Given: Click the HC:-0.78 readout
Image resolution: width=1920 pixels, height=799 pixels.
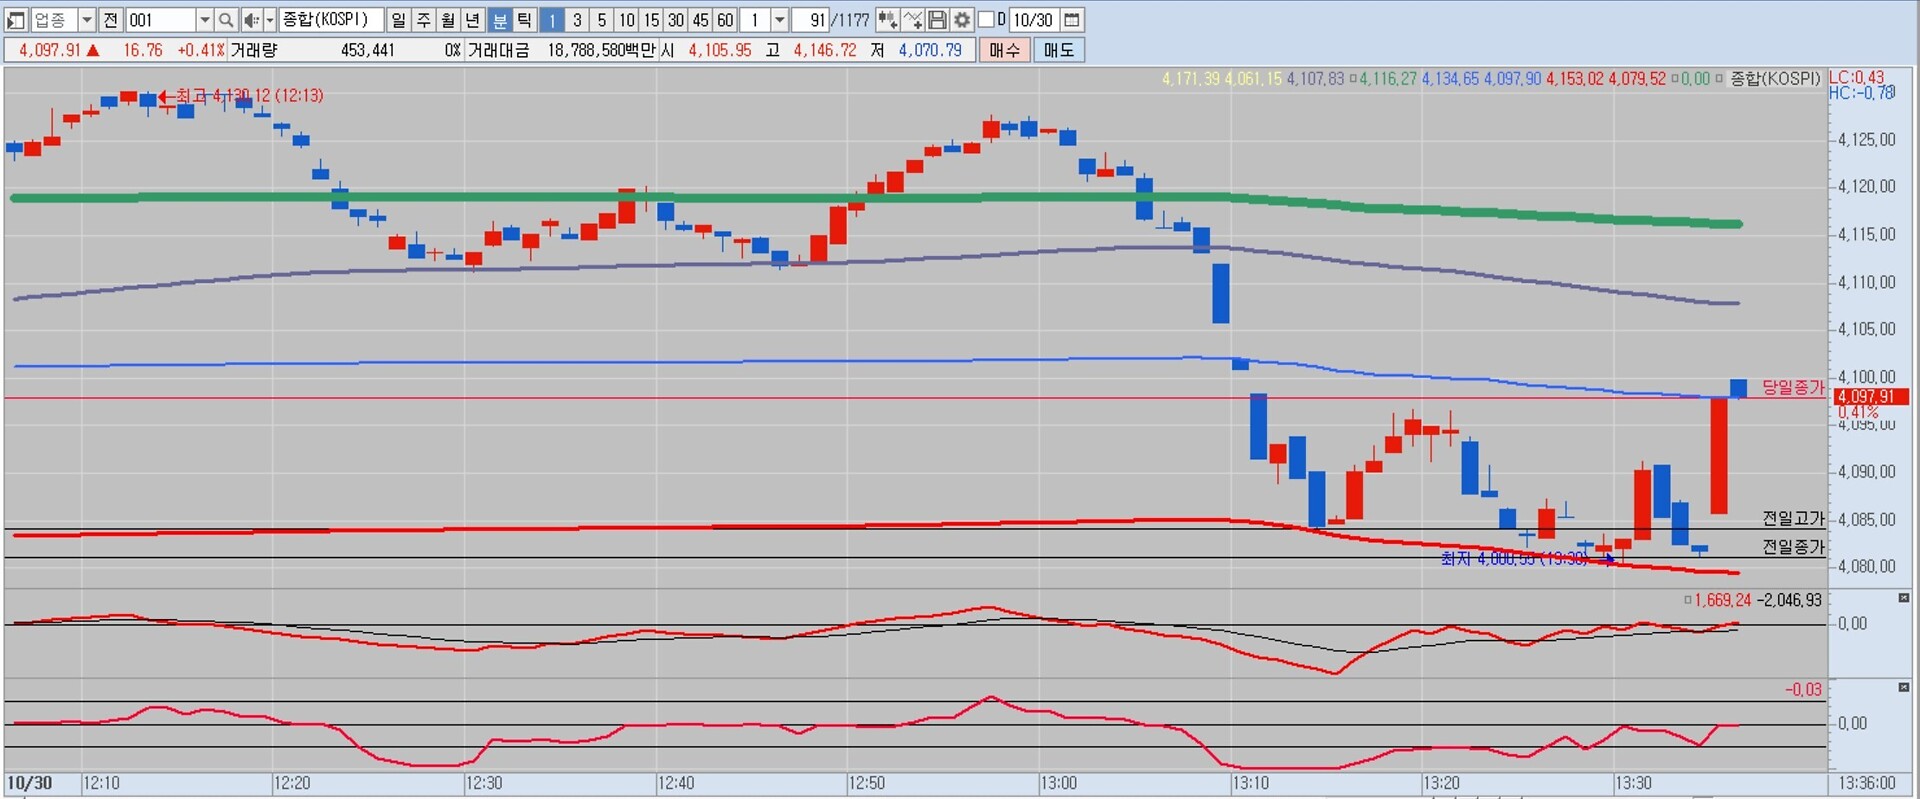Looking at the screenshot, I should pyautogui.click(x=1862, y=92).
